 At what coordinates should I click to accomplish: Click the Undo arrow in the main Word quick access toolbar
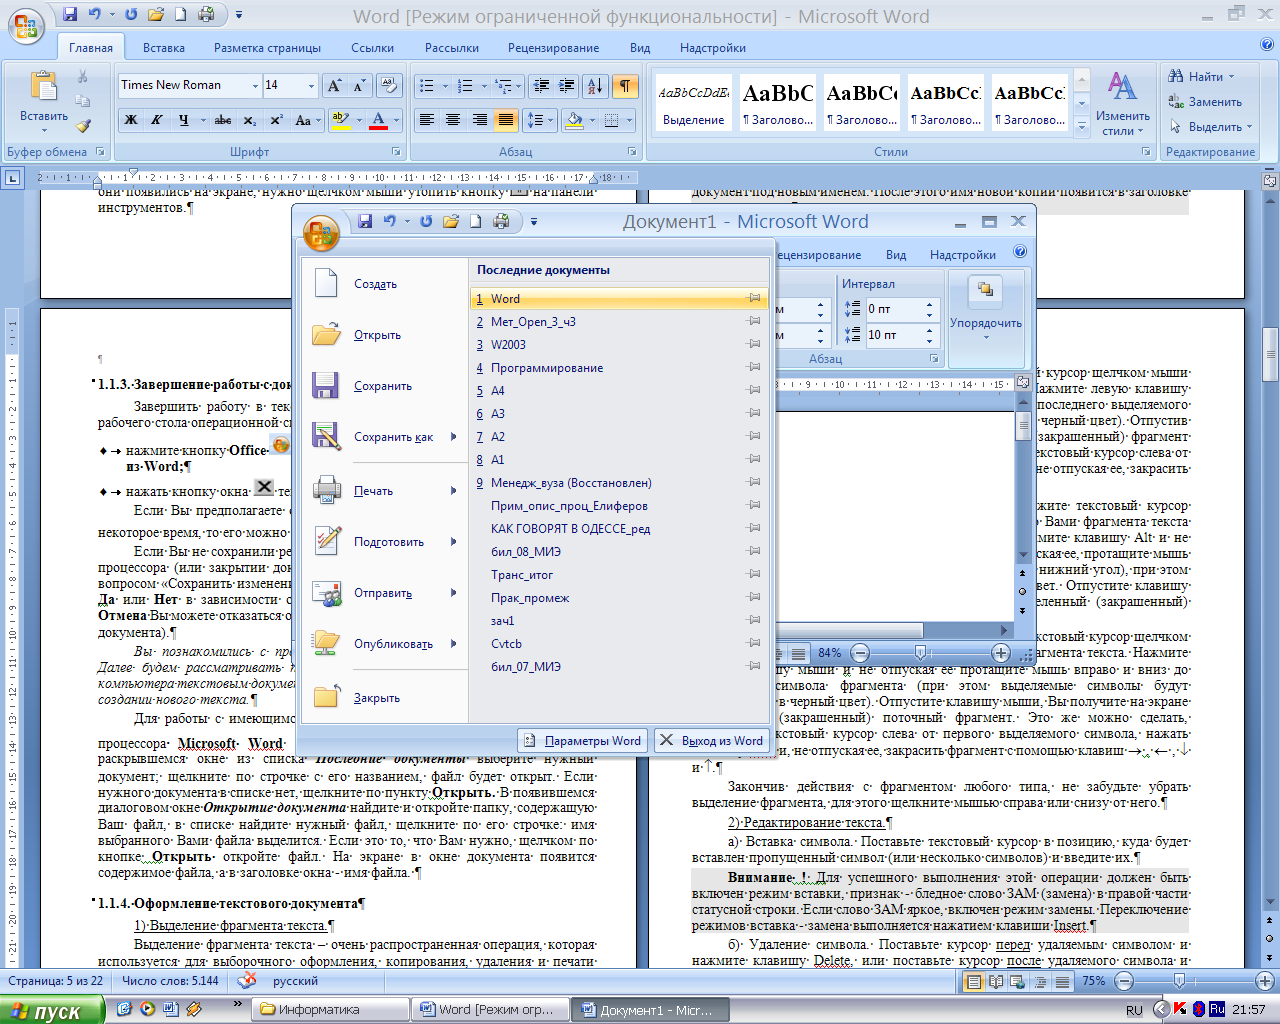coord(96,14)
